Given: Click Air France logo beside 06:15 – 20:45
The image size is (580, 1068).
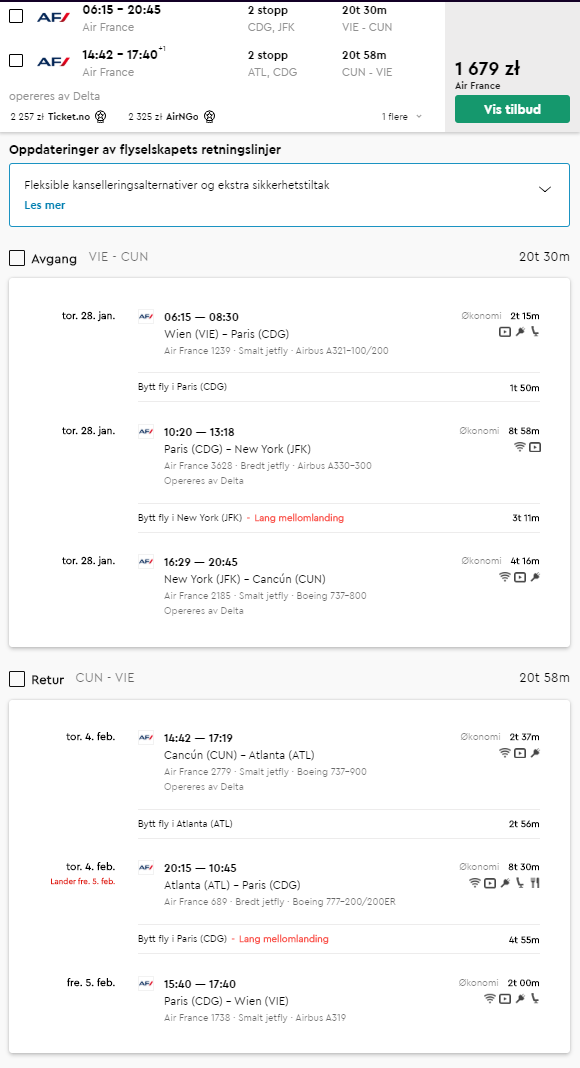Looking at the screenshot, I should pyautogui.click(x=53, y=18).
